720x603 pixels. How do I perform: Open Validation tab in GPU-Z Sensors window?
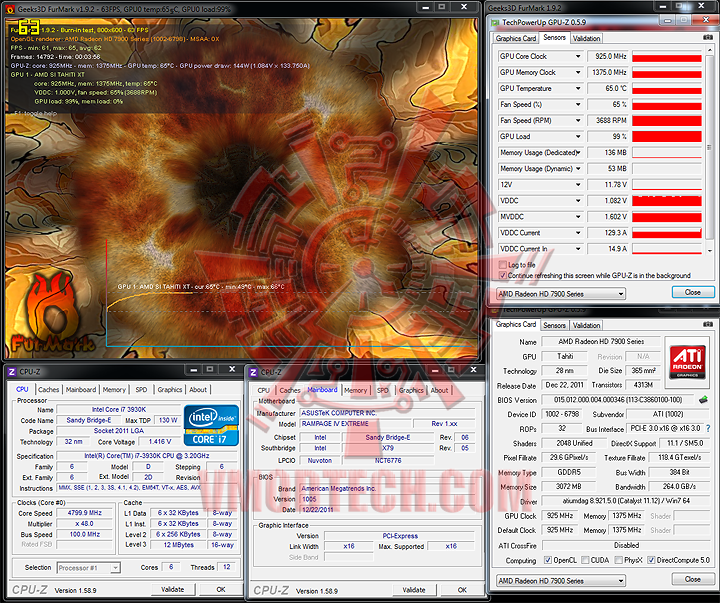point(586,39)
